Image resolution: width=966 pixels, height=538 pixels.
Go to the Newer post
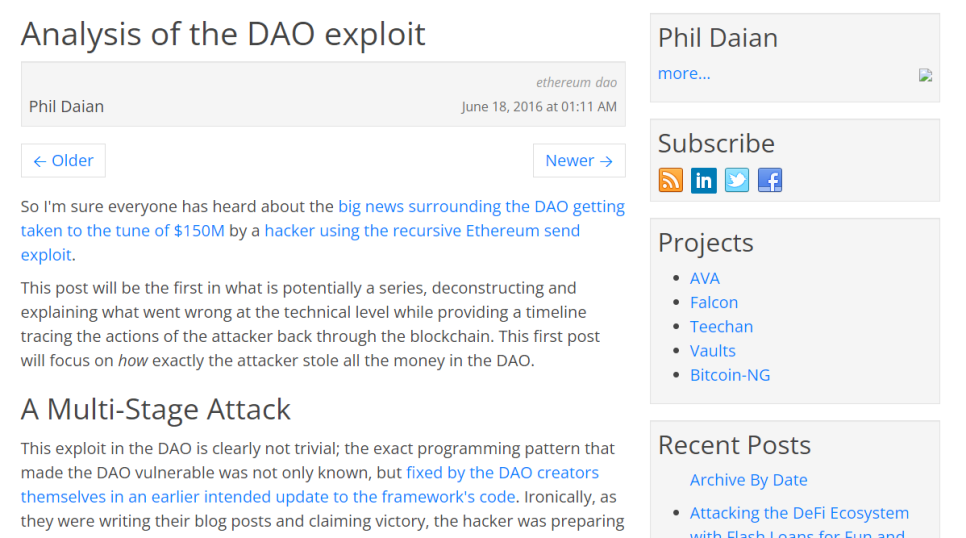[x=579, y=161]
